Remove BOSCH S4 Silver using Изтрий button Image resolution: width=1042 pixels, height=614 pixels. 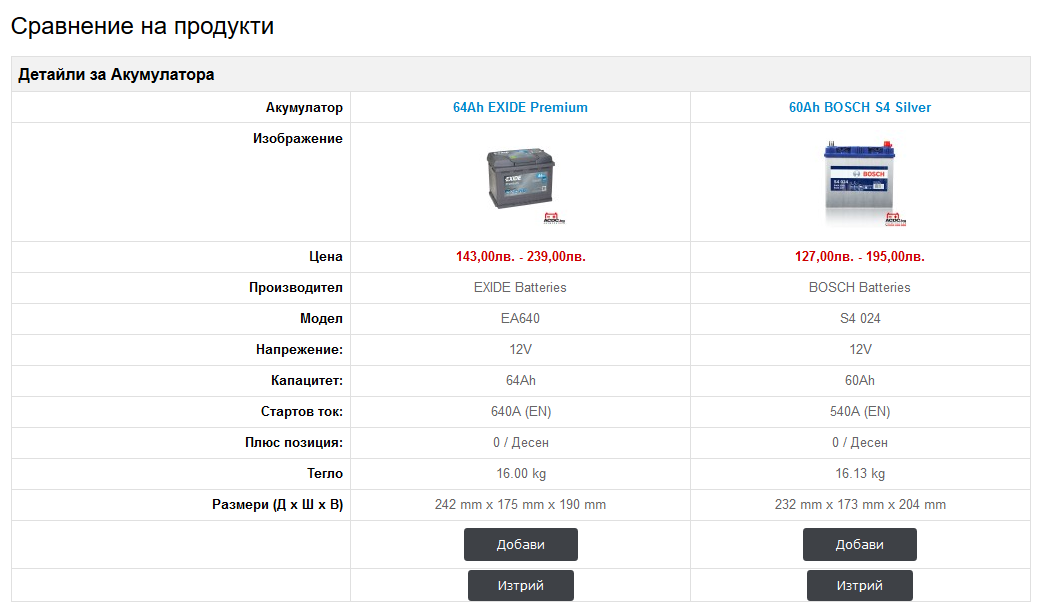point(860,585)
